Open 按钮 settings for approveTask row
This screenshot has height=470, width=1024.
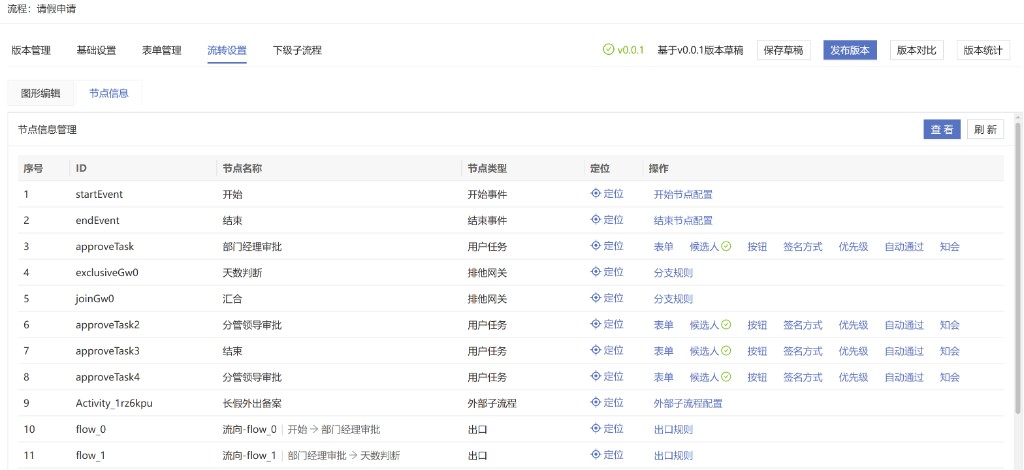[x=757, y=246]
